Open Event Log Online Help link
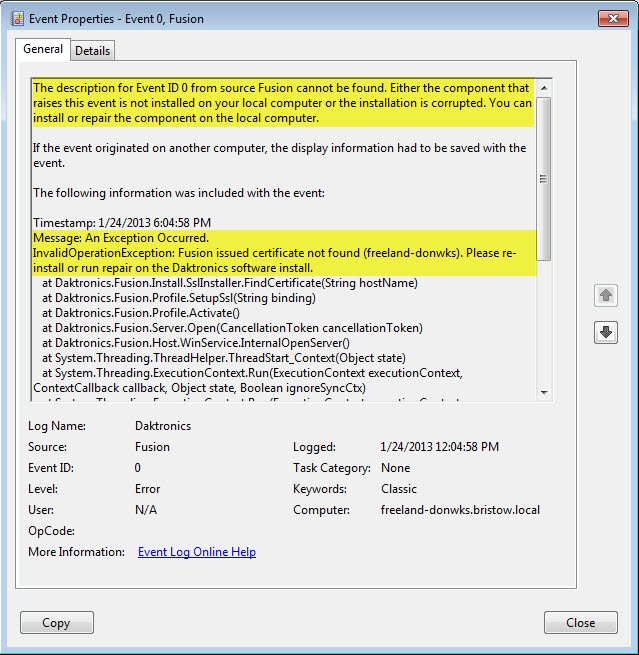The width and height of the screenshot is (639, 655). tap(197, 552)
